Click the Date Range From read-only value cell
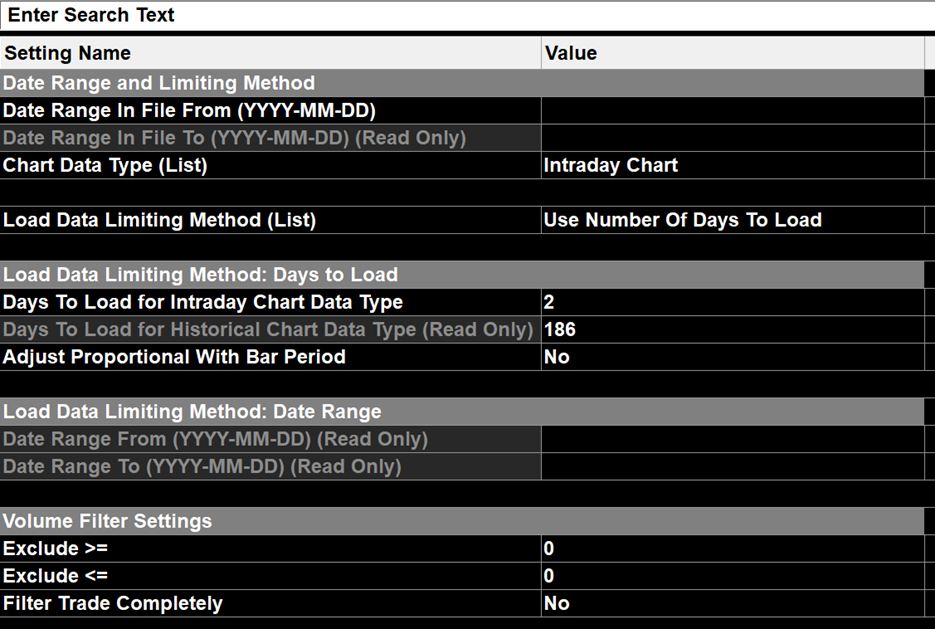Image resolution: width=935 pixels, height=629 pixels. pos(732,439)
